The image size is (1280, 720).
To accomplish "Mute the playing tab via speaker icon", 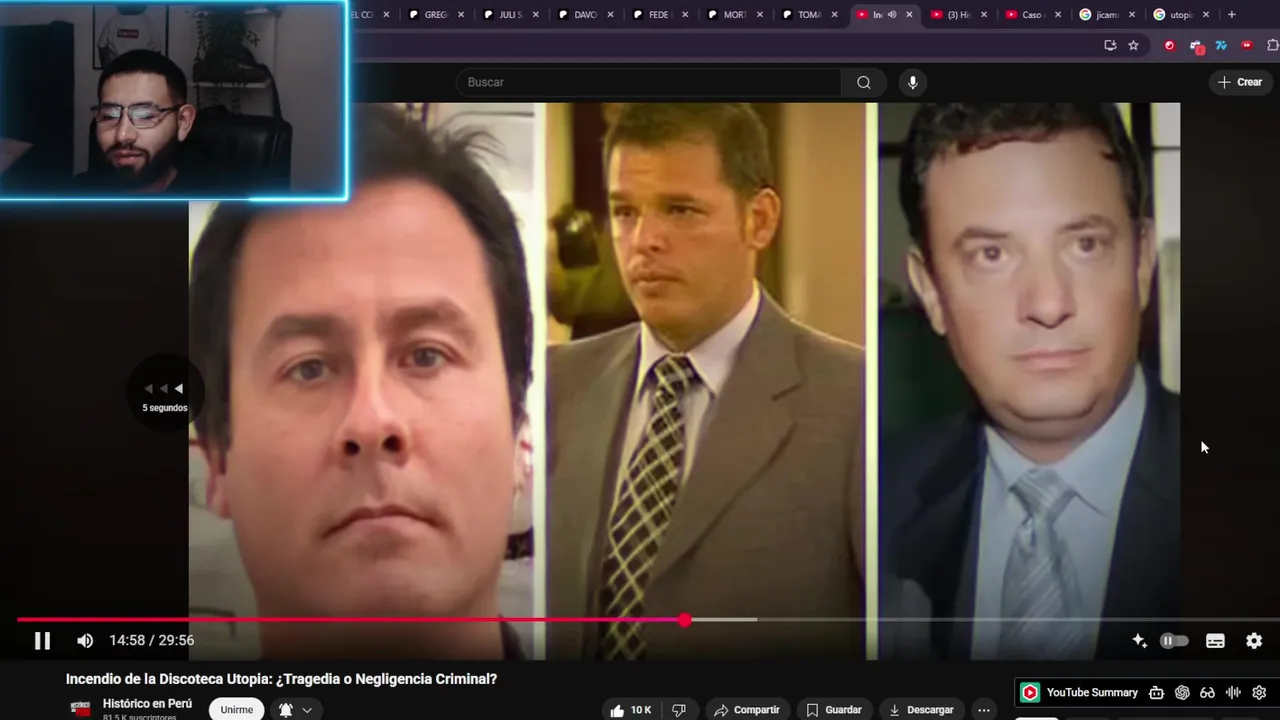I will coord(892,15).
